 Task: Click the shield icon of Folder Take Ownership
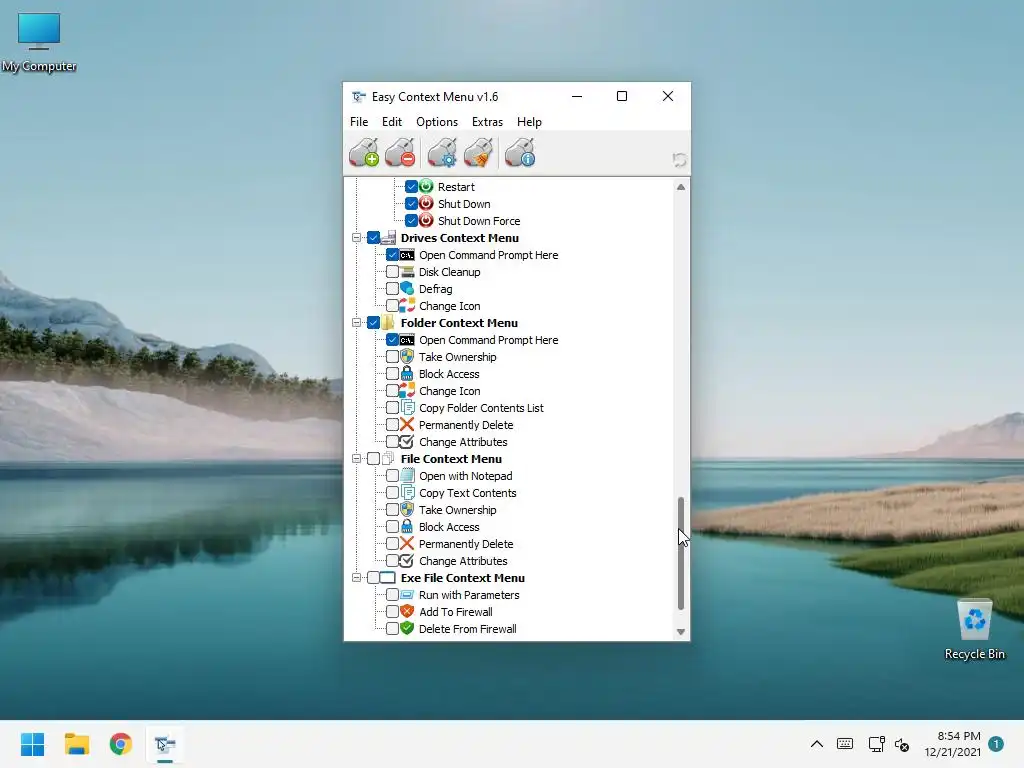[408, 356]
